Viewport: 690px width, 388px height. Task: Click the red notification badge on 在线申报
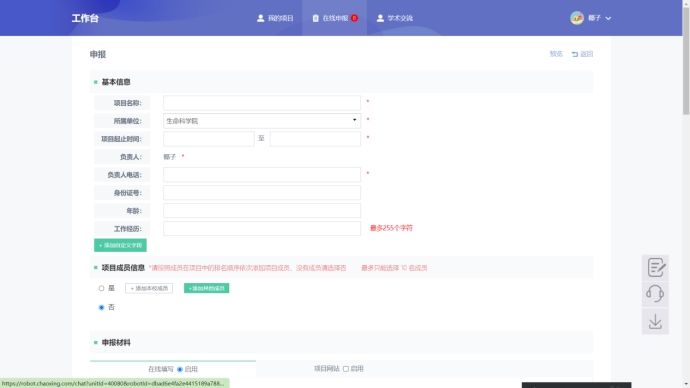click(x=354, y=18)
